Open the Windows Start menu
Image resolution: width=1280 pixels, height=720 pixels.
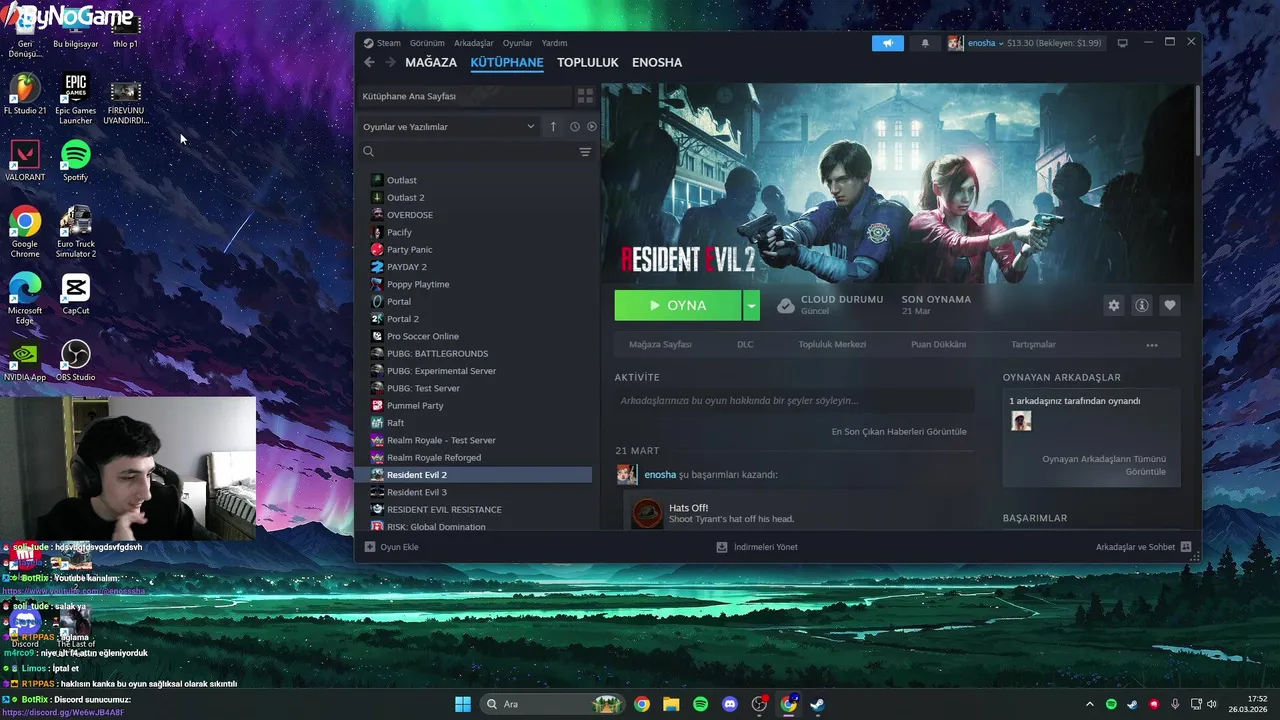(463, 704)
